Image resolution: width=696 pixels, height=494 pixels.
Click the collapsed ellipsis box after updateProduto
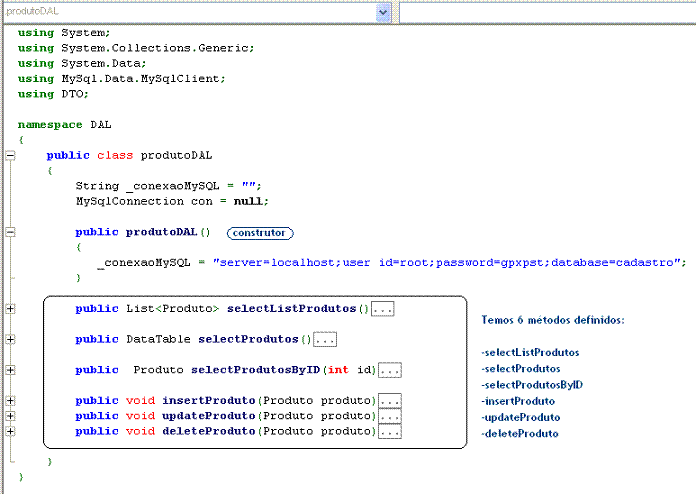(x=390, y=416)
